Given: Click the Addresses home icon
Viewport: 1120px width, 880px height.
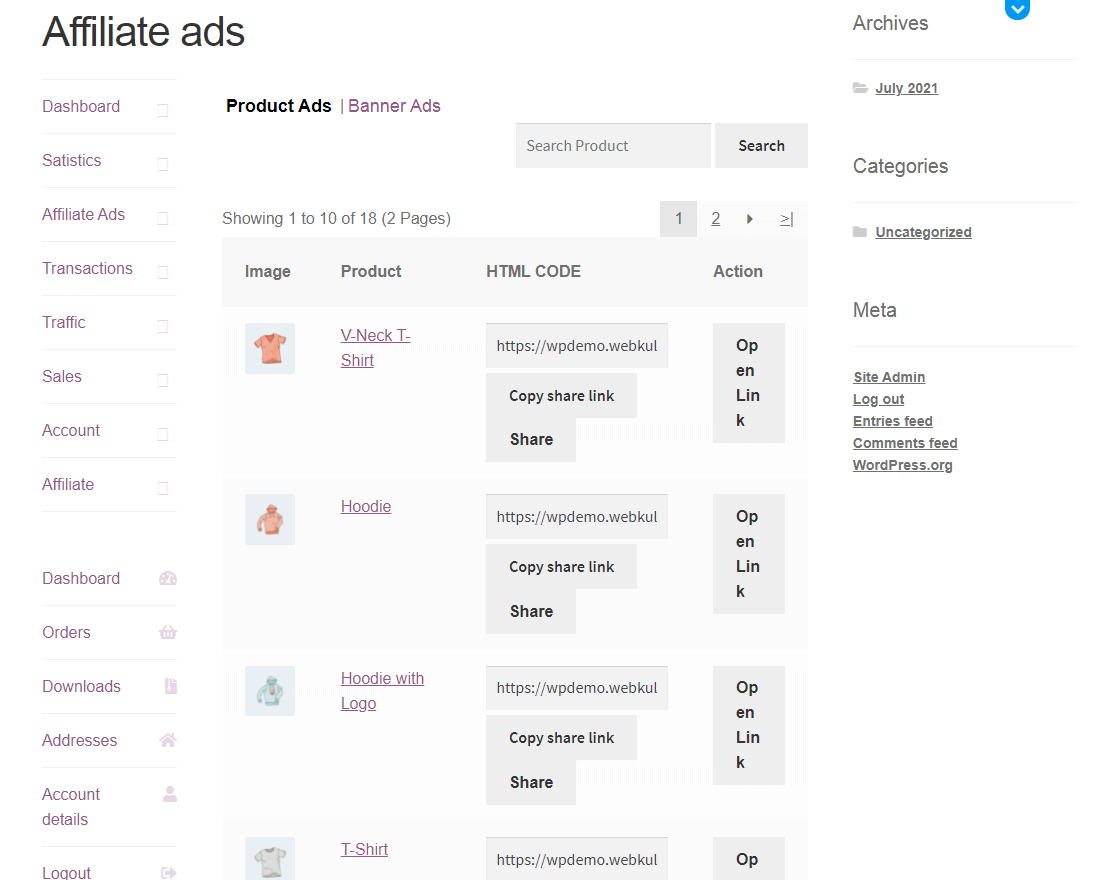Looking at the screenshot, I should coord(168,740).
